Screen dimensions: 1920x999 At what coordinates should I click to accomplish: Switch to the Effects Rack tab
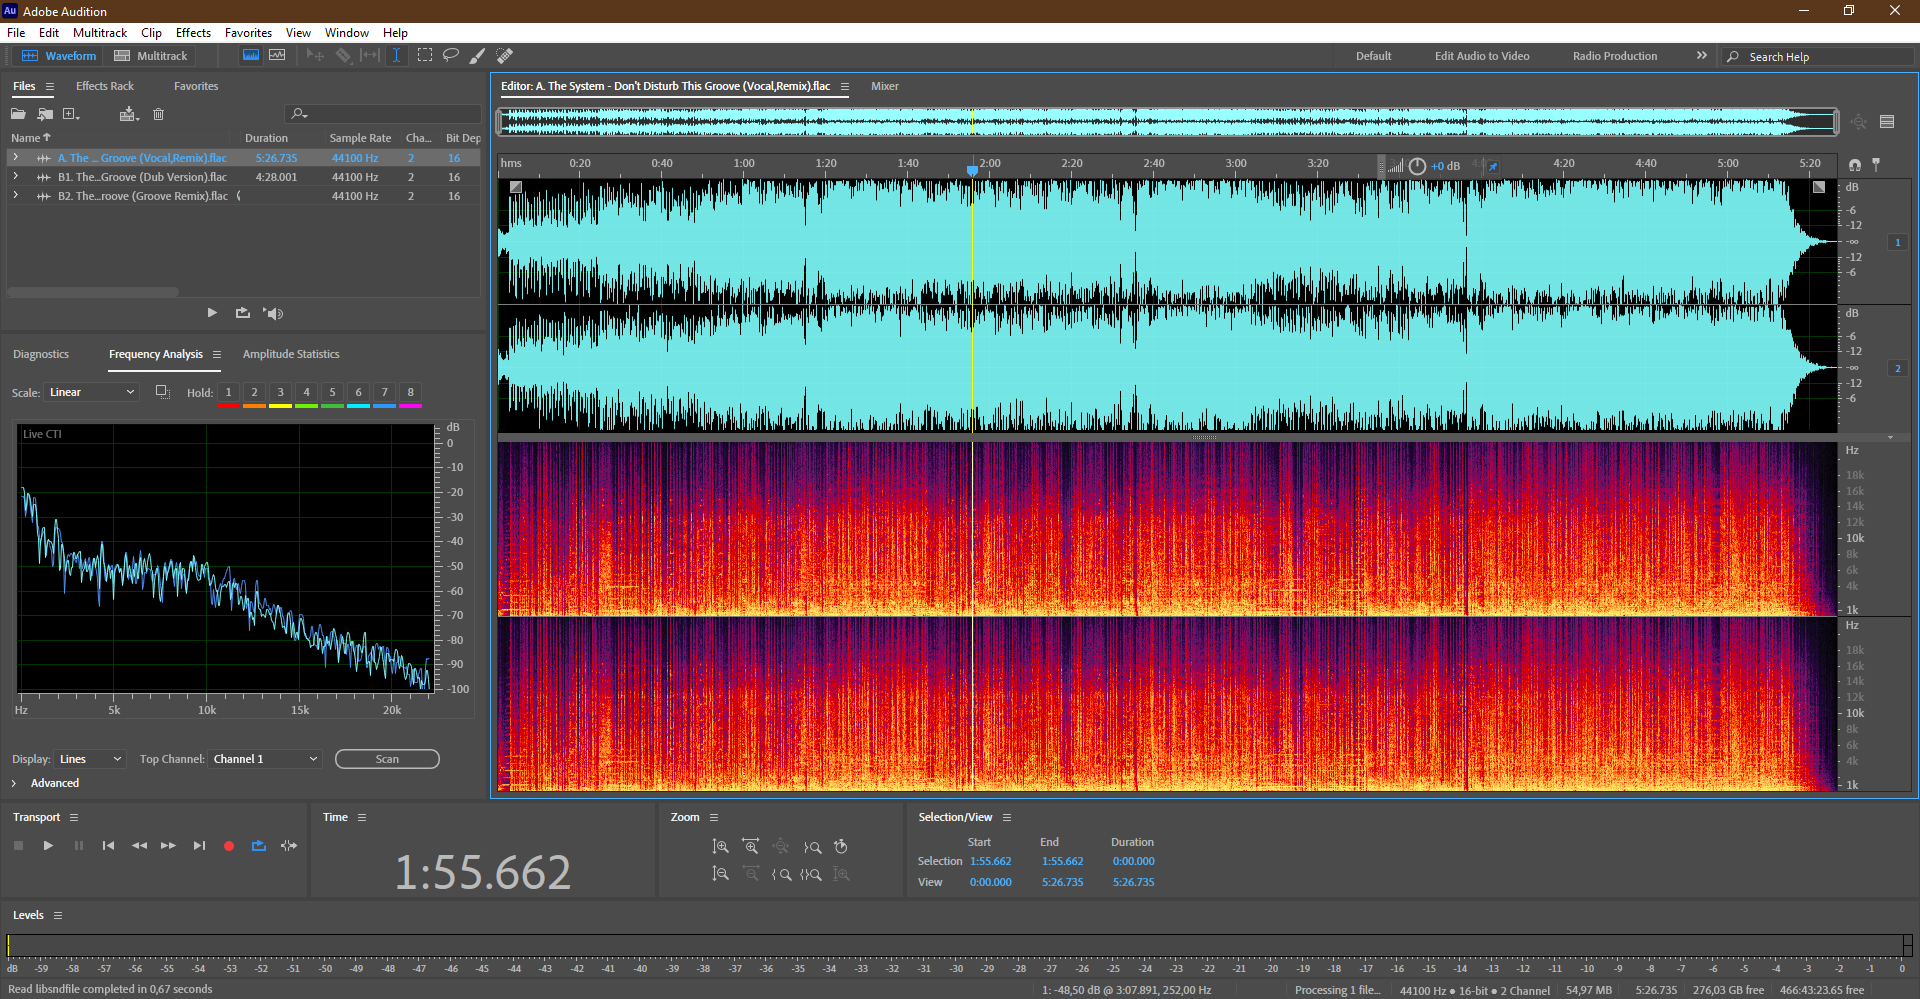pos(105,86)
